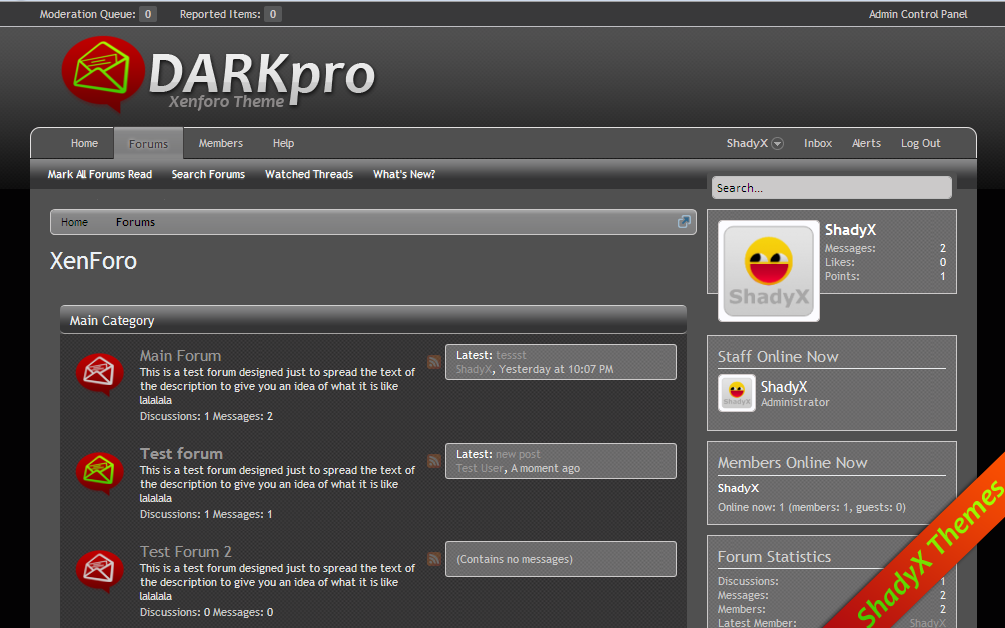The width and height of the screenshot is (1005, 628).
Task: Open the Help tab
Action: point(283,144)
